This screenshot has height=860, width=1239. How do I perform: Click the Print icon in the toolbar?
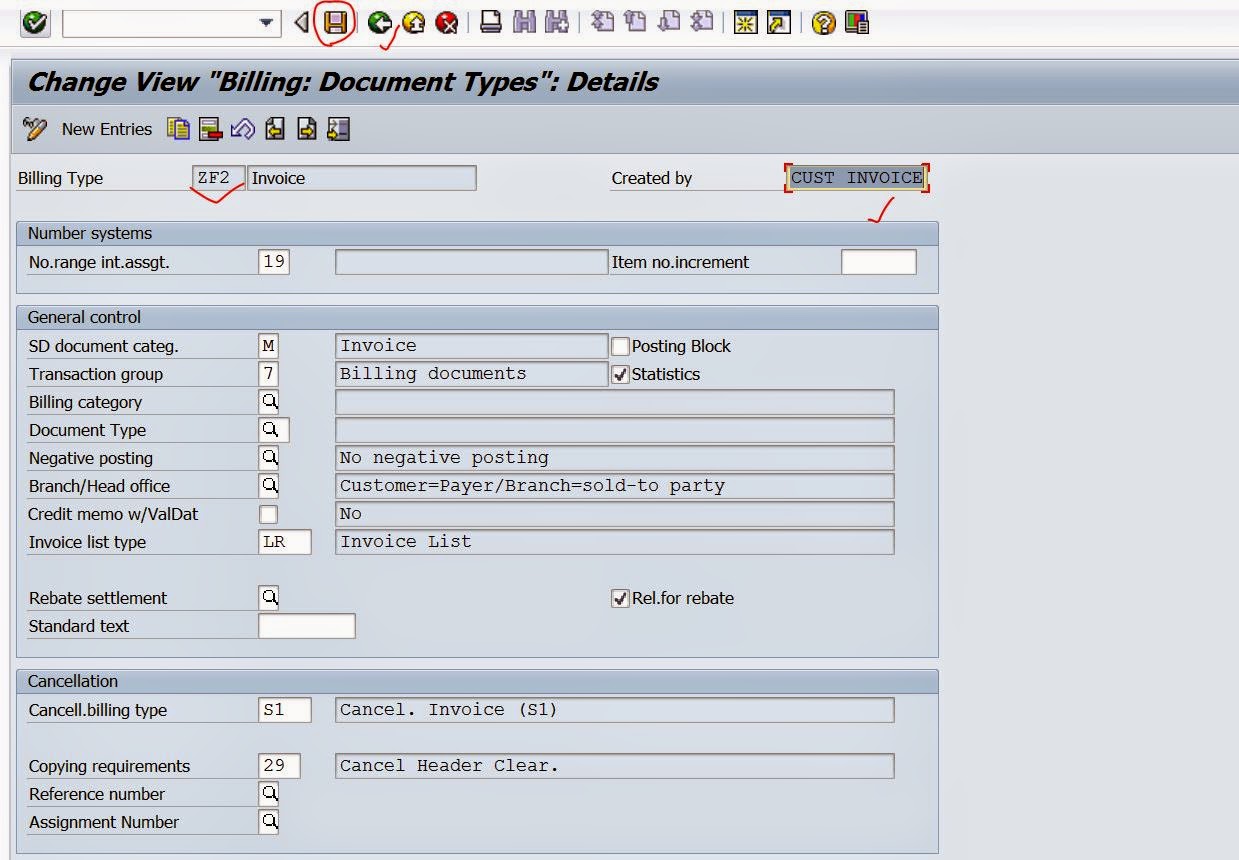(490, 22)
